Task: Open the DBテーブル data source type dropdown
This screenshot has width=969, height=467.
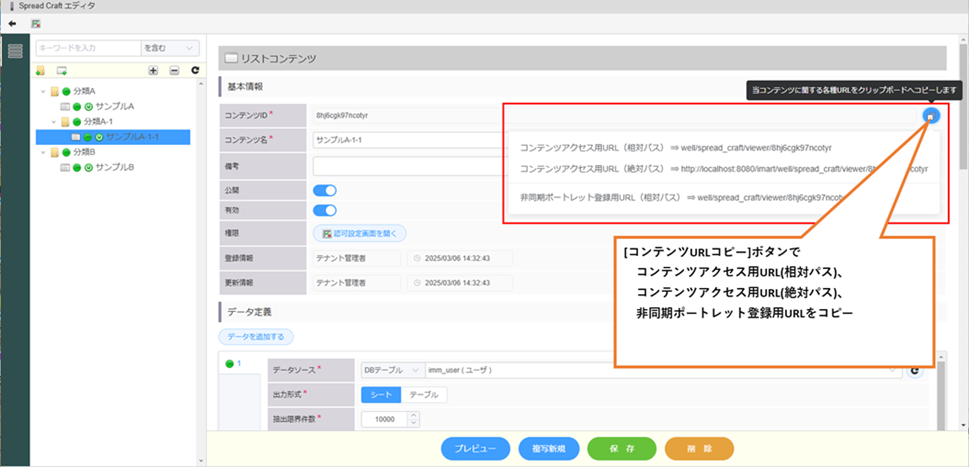Action: (x=390, y=370)
